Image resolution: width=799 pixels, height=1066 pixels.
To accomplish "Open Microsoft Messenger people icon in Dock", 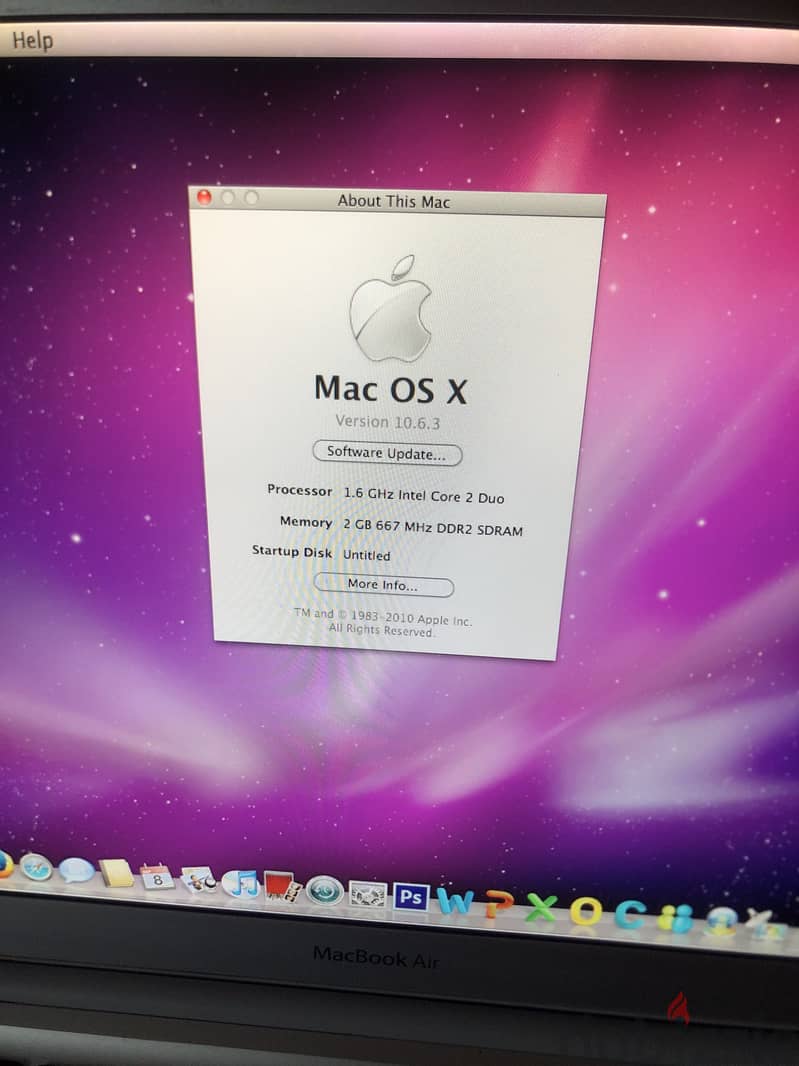I will pos(675,919).
